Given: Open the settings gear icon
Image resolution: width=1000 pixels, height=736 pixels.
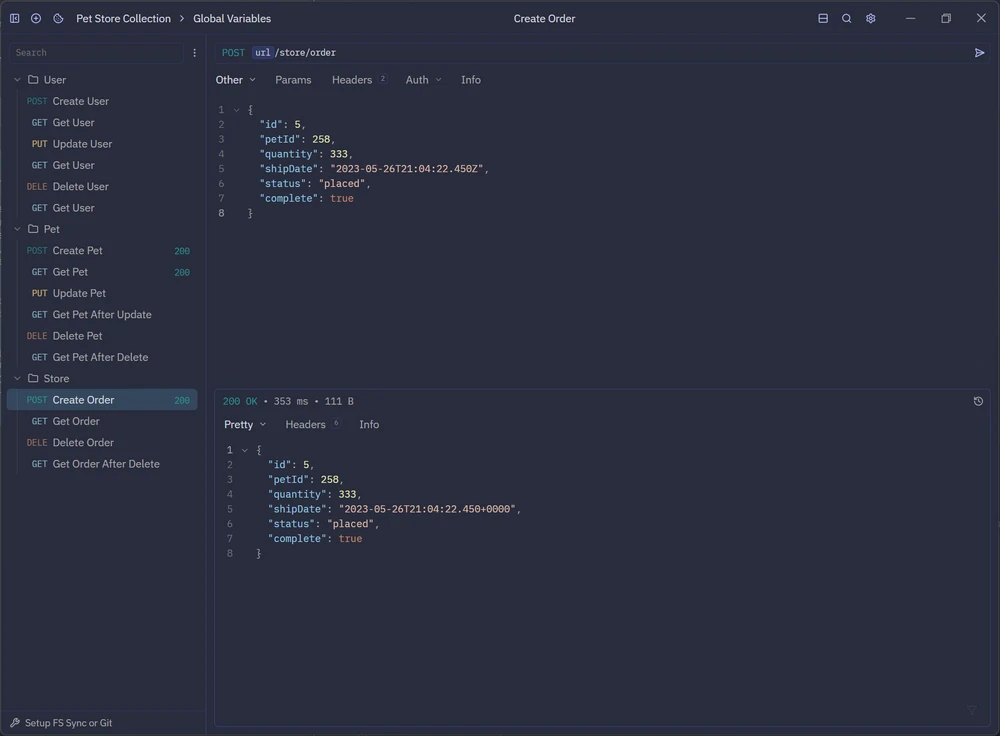Looking at the screenshot, I should coord(871,18).
